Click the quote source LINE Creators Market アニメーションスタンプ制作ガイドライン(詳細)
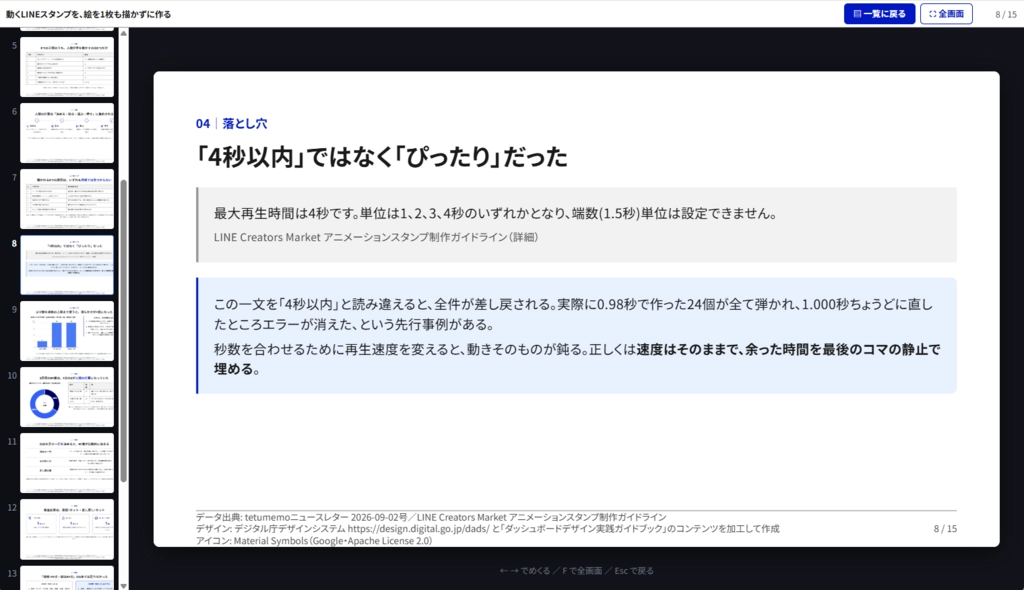 click(x=376, y=237)
